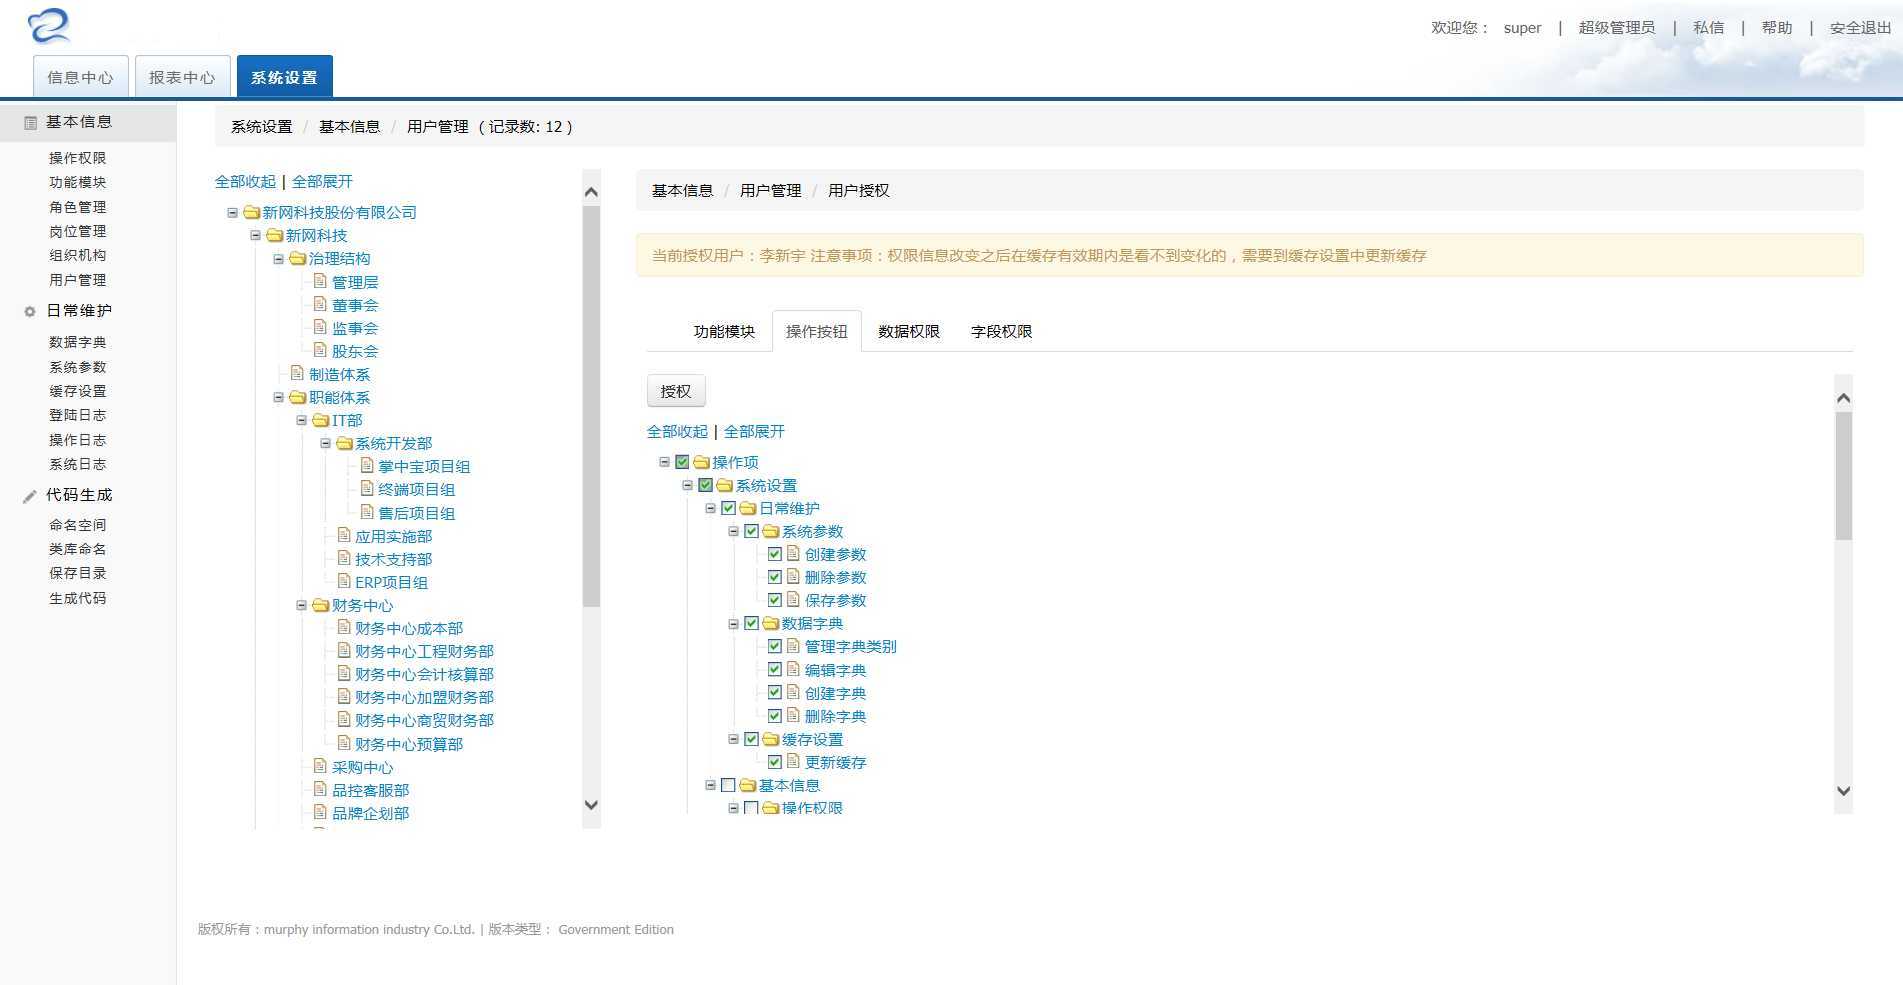Uncheck the 操作项 root checkbox
This screenshot has height=985, width=1903.
pos(682,462)
